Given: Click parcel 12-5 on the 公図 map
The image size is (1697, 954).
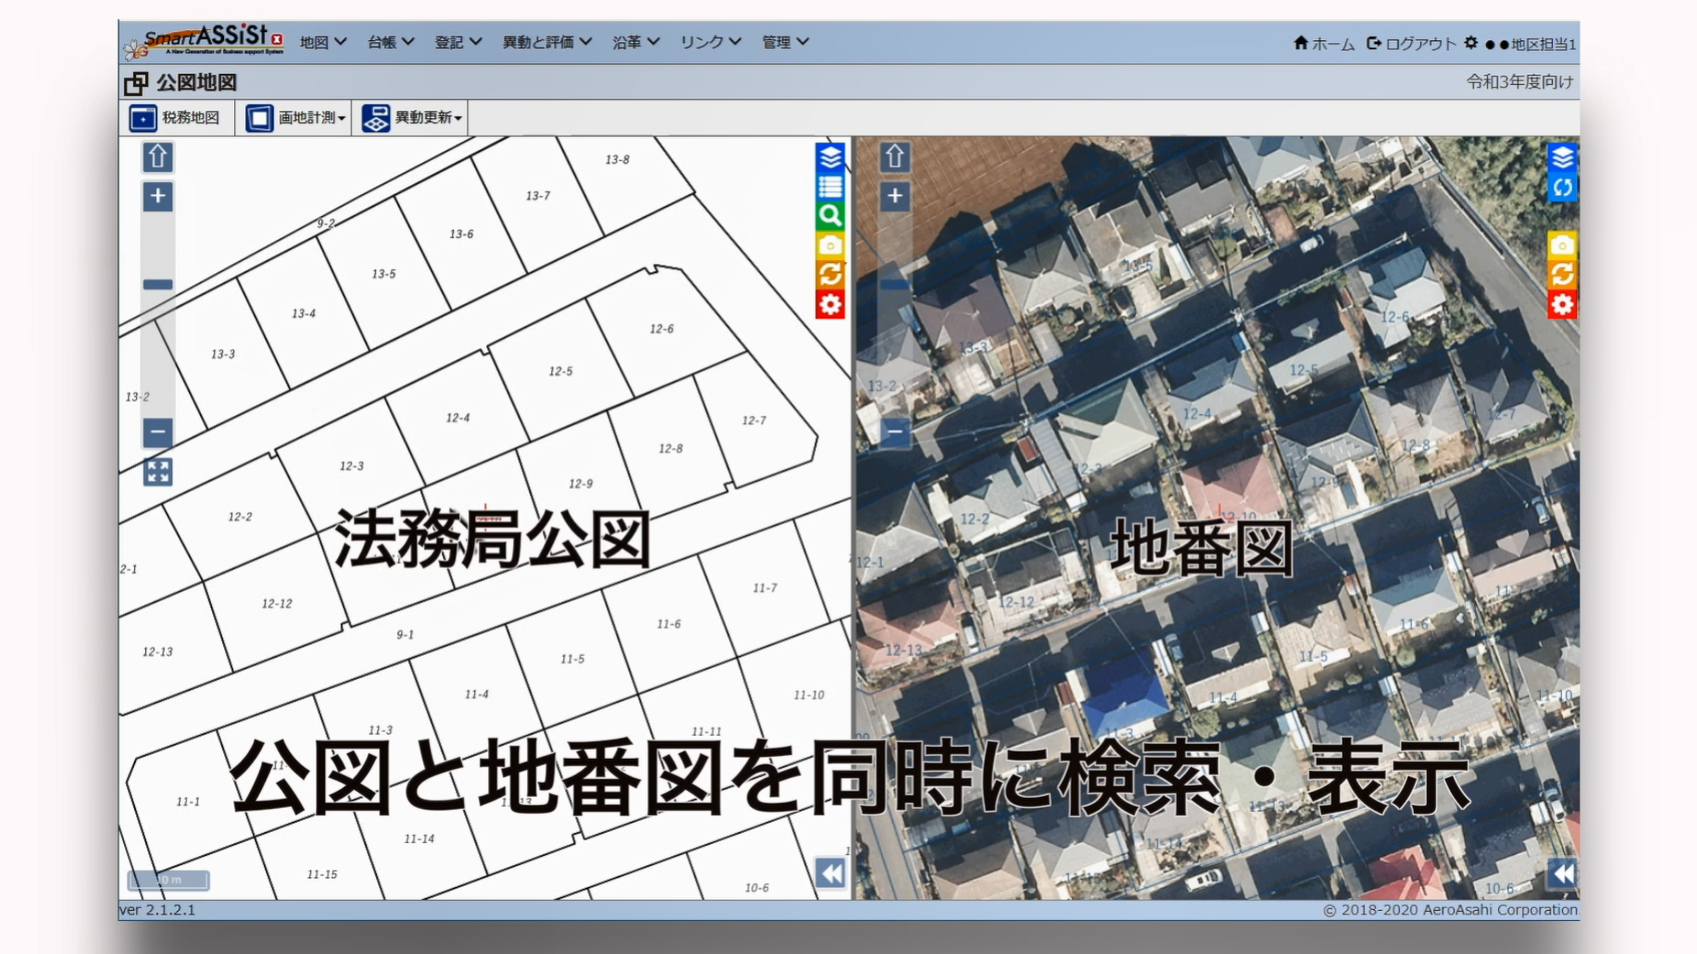Looking at the screenshot, I should point(560,372).
